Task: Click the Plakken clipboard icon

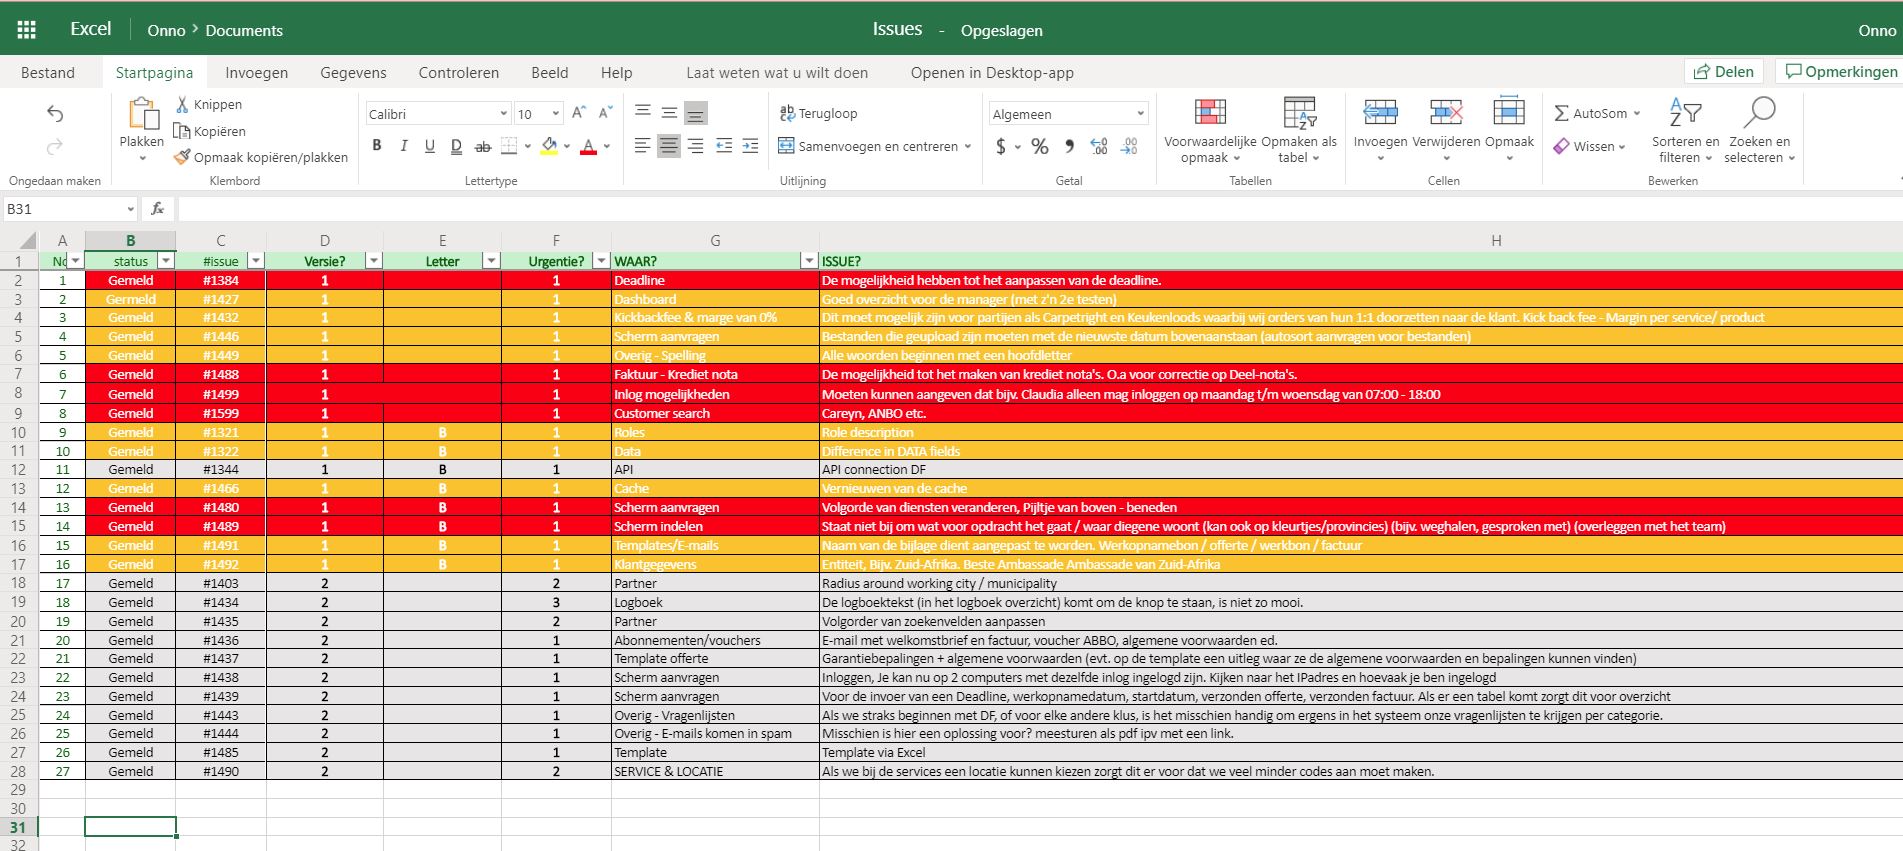Action: pyautogui.click(x=142, y=114)
